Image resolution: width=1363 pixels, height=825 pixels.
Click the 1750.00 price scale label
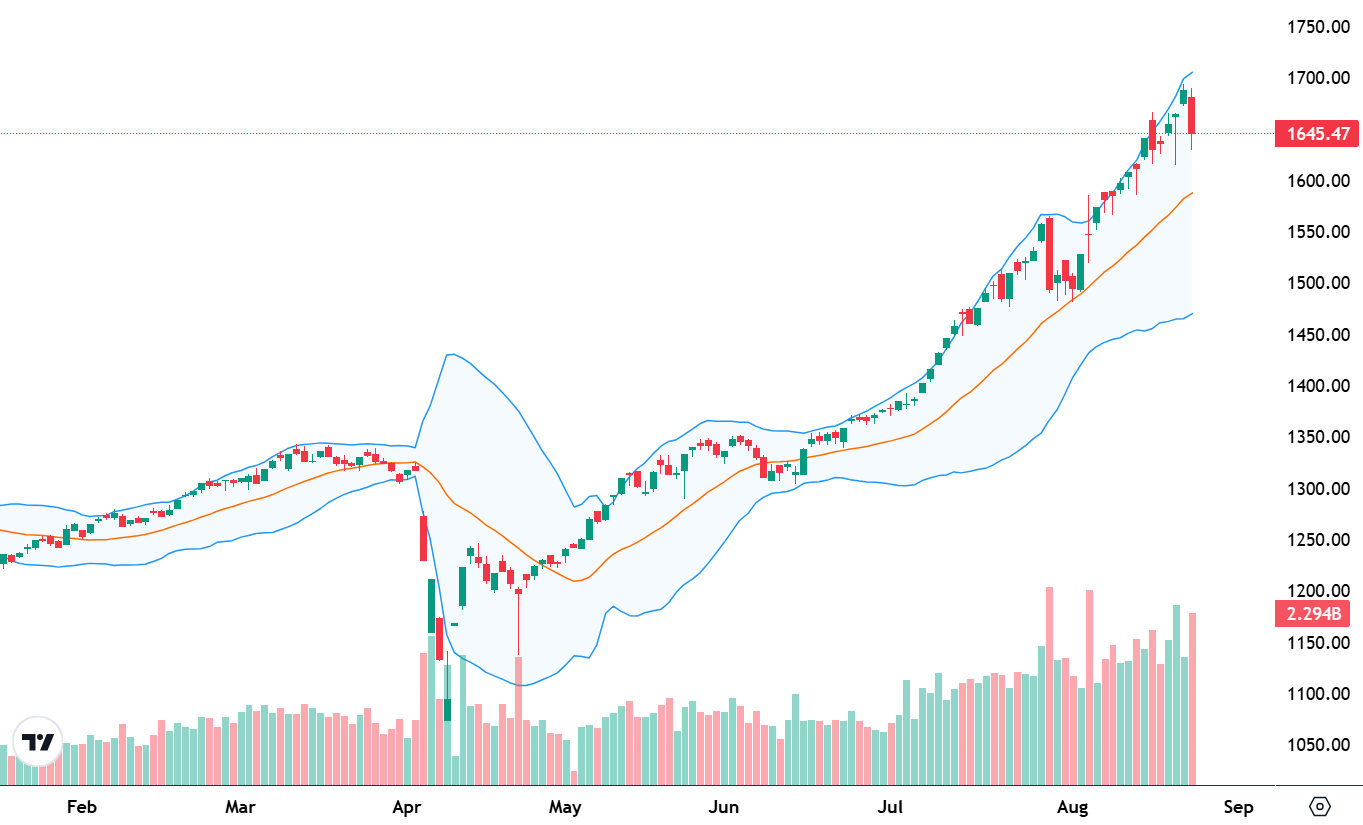[x=1318, y=27]
